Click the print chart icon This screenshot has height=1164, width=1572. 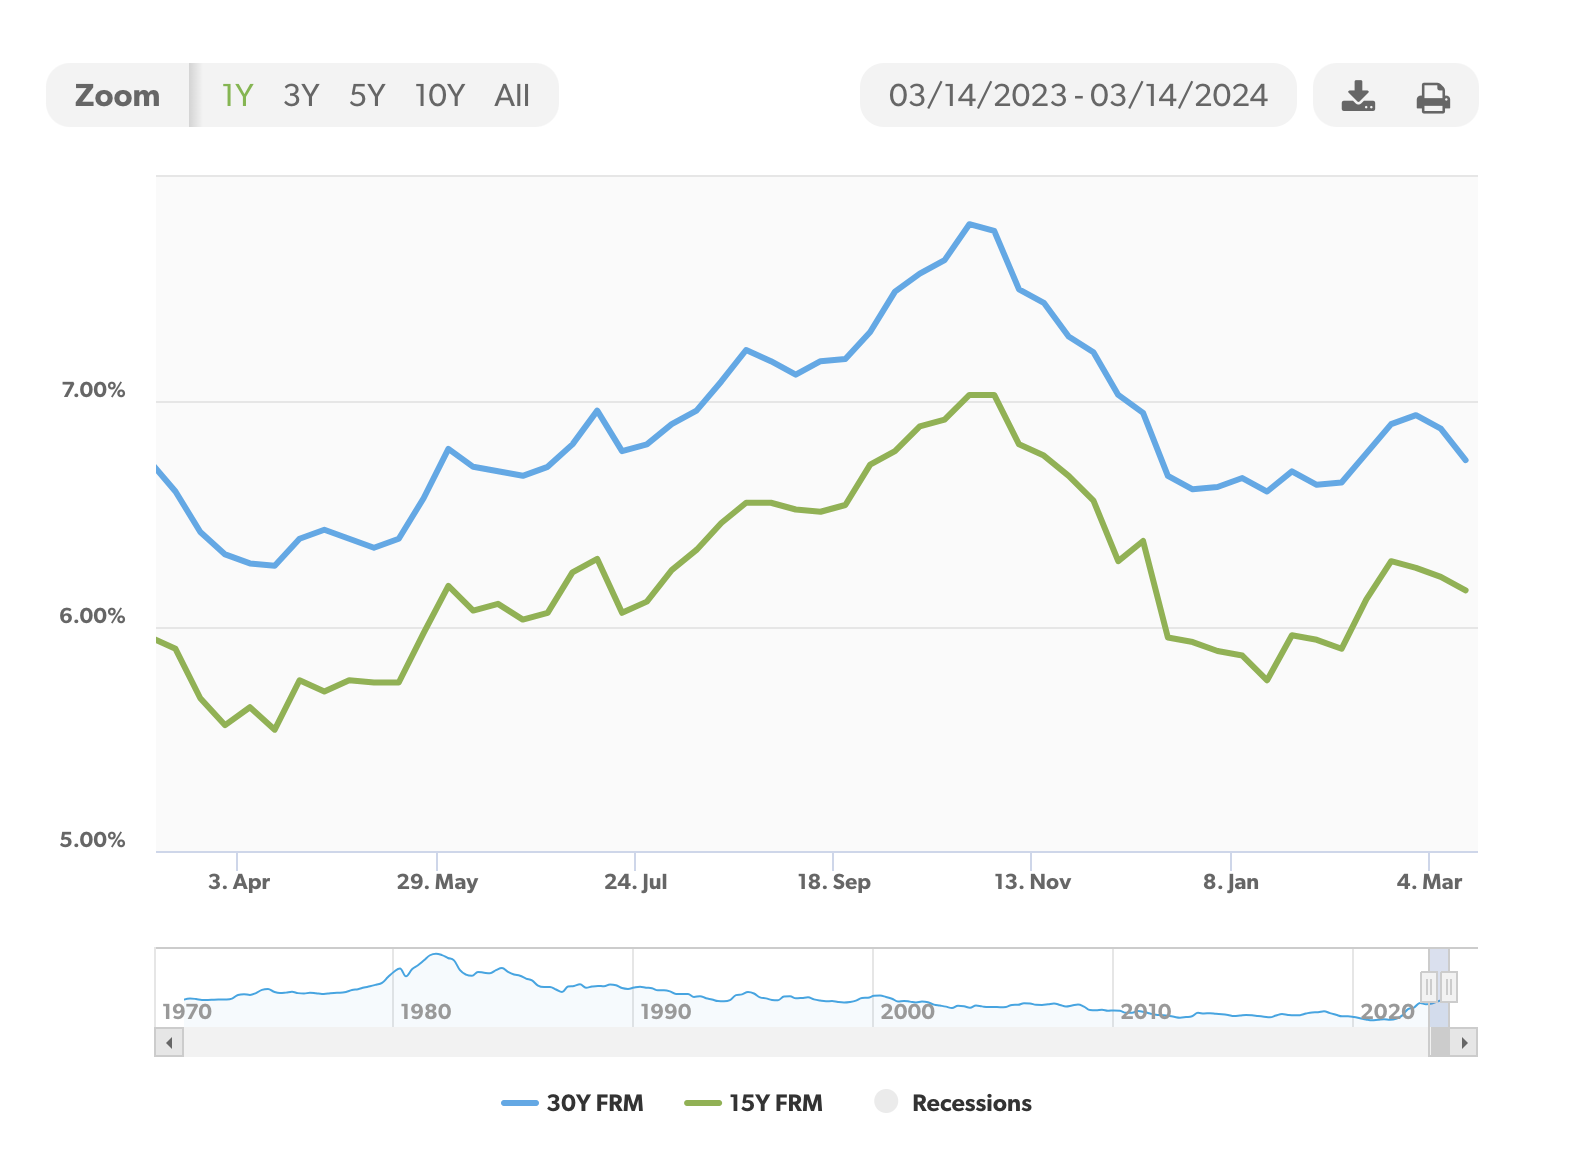(1433, 97)
